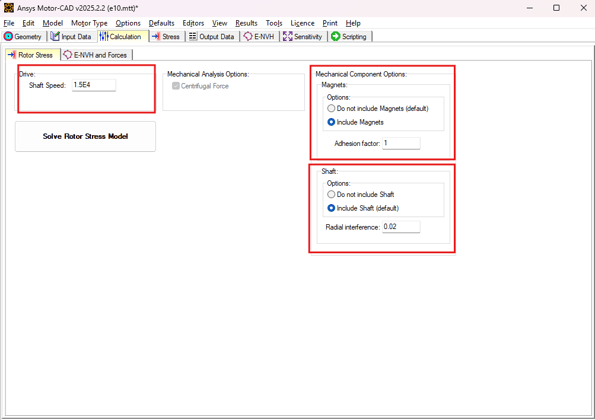Viewport: 595px width, 420px height.
Task: Click the Motor-CAD app icon in title bar
Action: click(x=8, y=8)
